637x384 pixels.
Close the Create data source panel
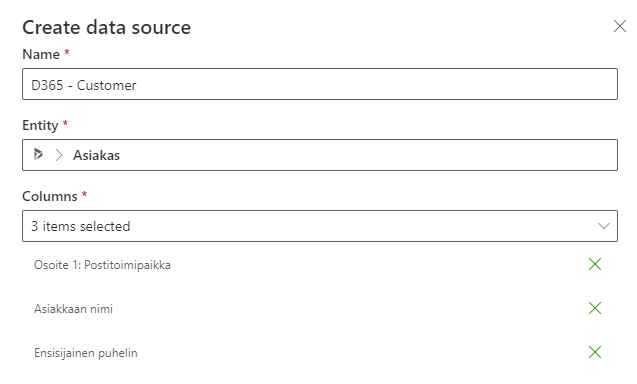click(x=620, y=26)
